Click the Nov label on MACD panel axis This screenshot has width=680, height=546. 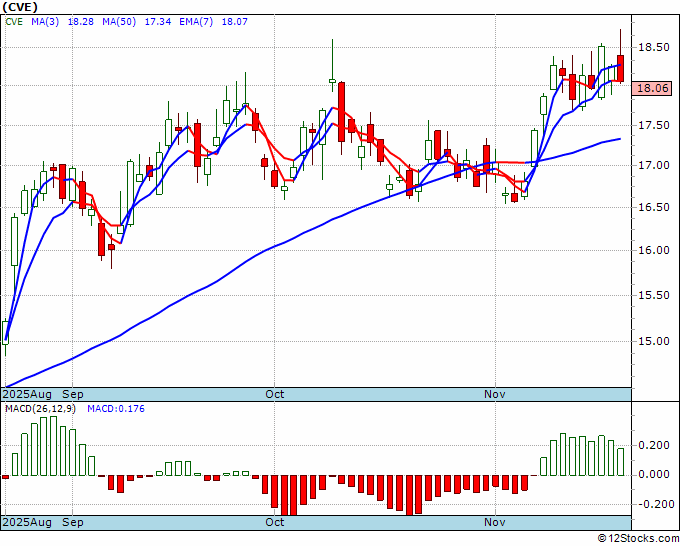click(495, 522)
